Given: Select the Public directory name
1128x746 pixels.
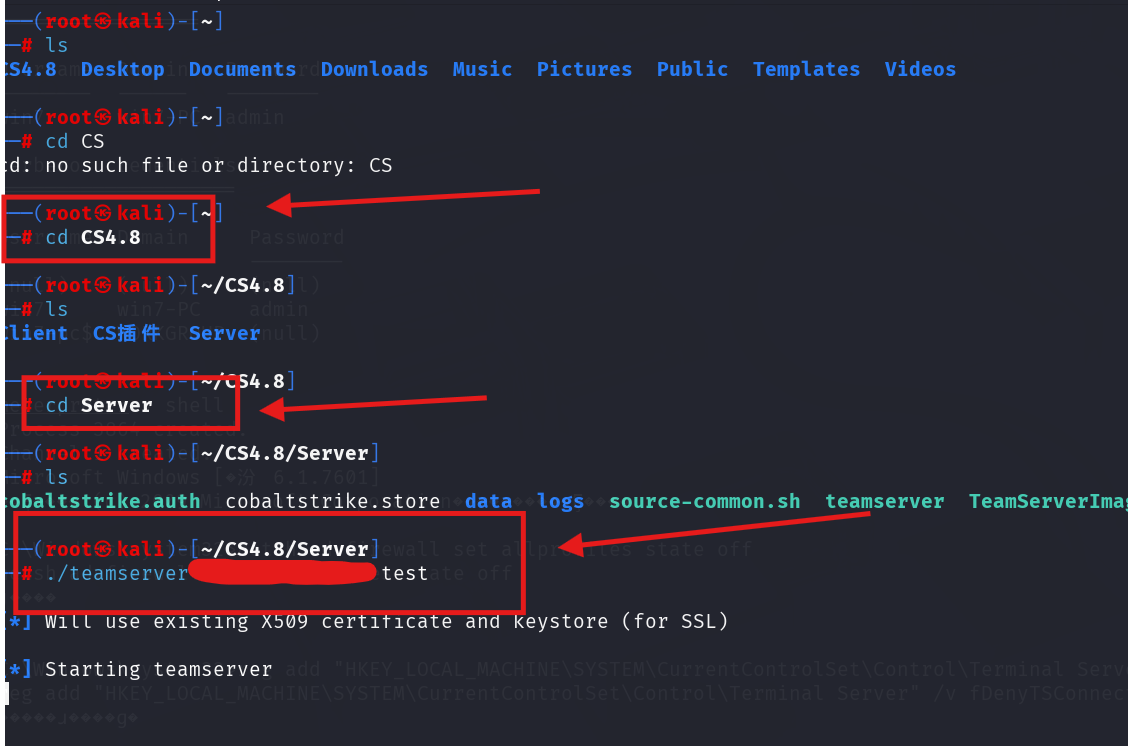Looking at the screenshot, I should (692, 69).
